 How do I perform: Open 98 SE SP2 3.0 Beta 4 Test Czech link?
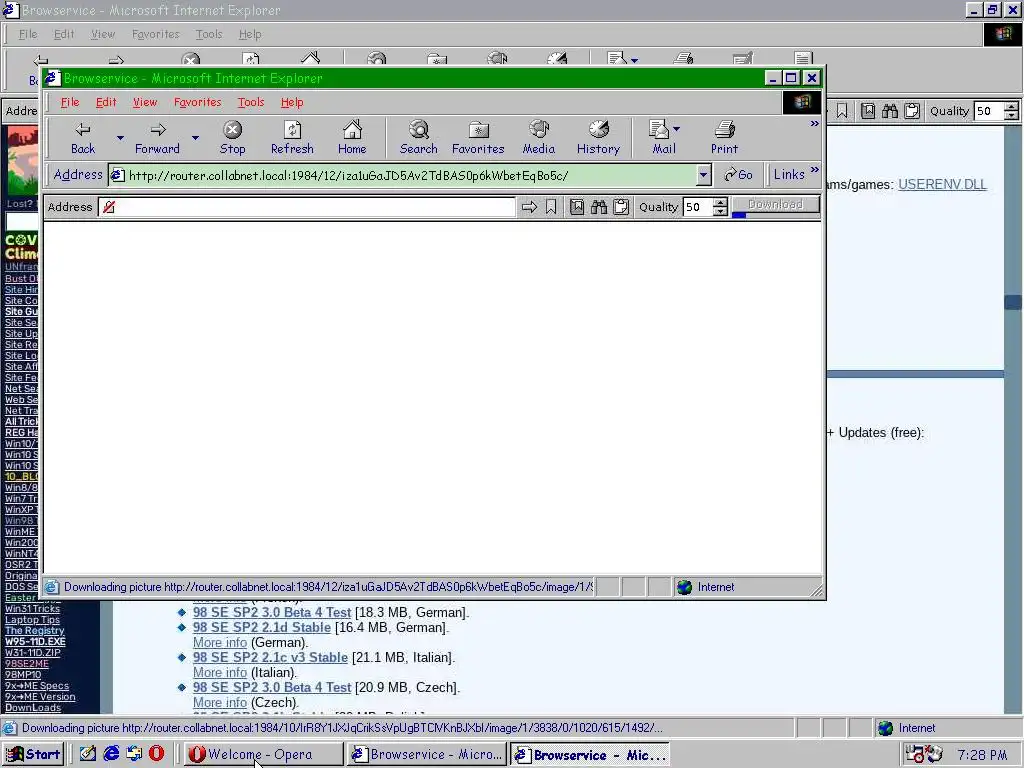[272, 688]
